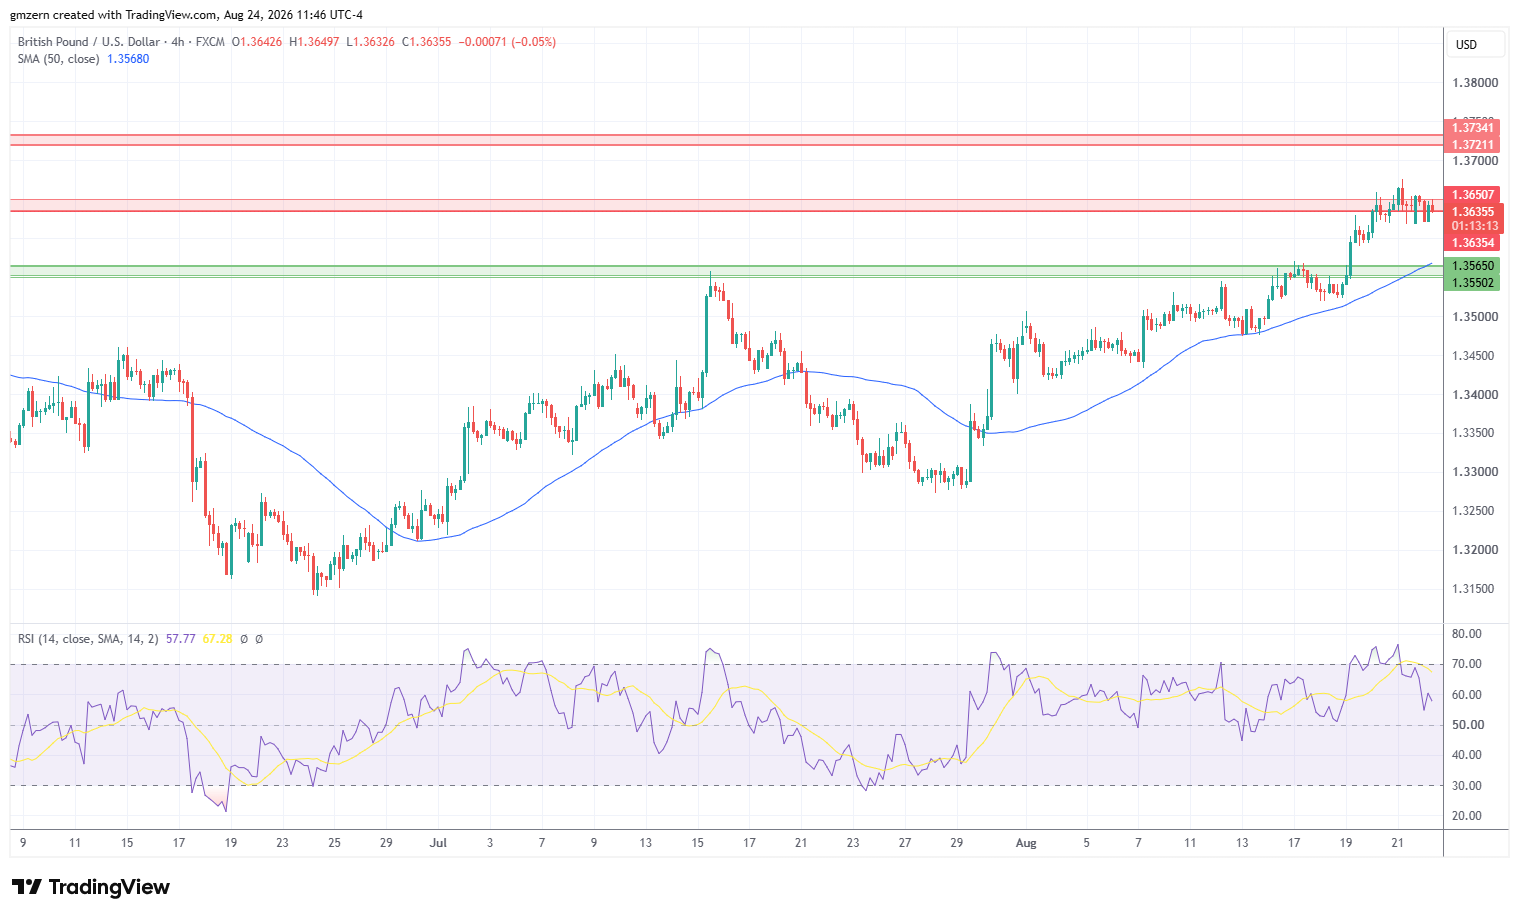Viewport: 1519px width, 917px height.
Task: Click 50.00 on the RSI scale
Action: pyautogui.click(x=1467, y=725)
